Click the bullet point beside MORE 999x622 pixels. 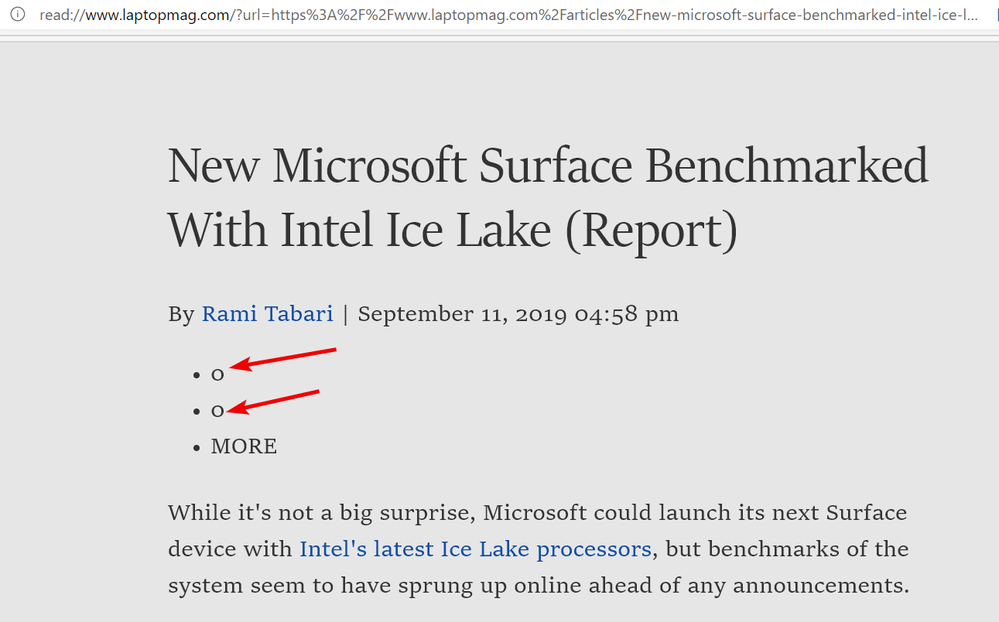tap(196, 447)
